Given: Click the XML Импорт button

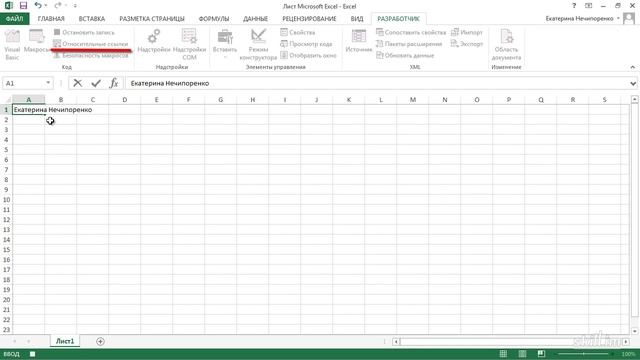Looking at the screenshot, I should [467, 32].
